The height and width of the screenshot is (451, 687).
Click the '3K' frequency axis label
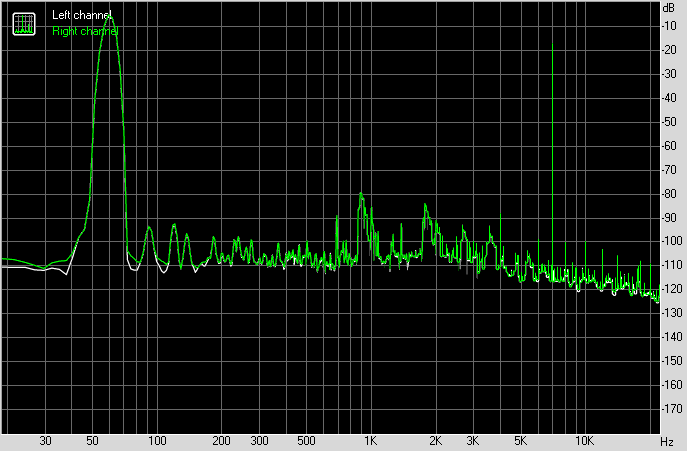click(473, 441)
